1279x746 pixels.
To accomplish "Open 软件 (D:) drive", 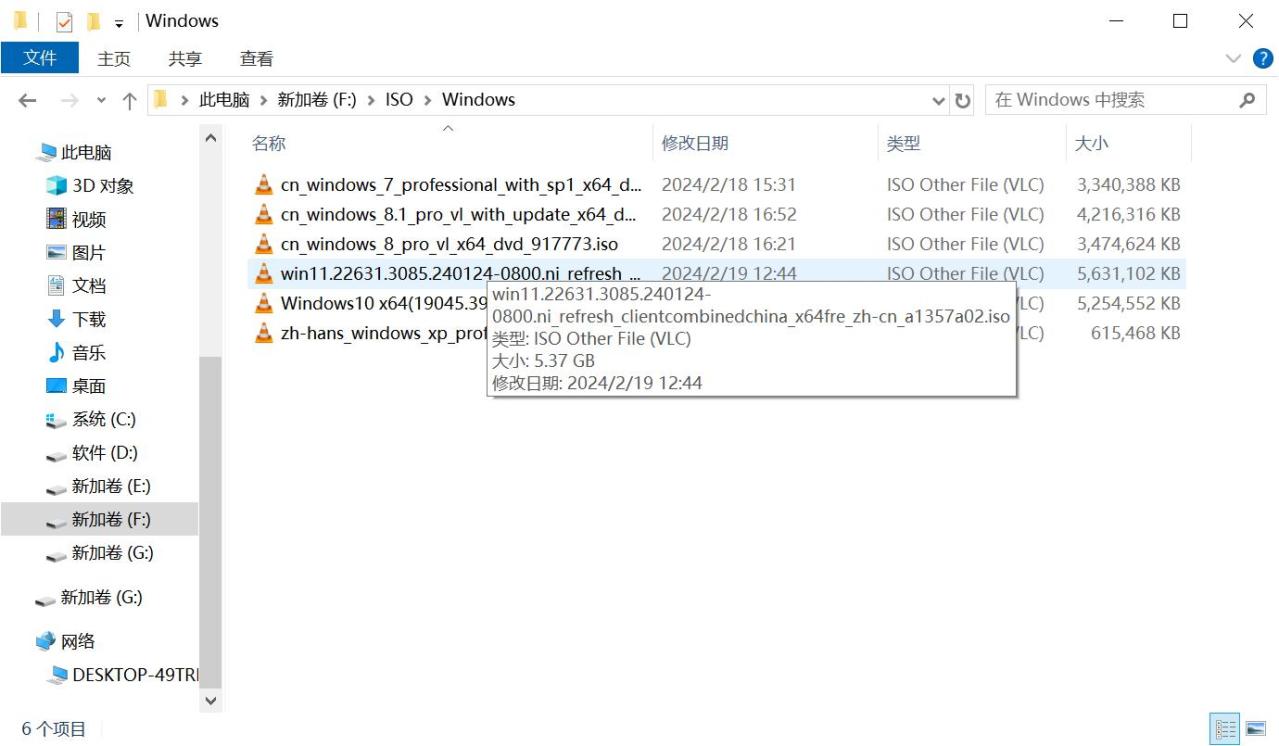I will (x=105, y=453).
